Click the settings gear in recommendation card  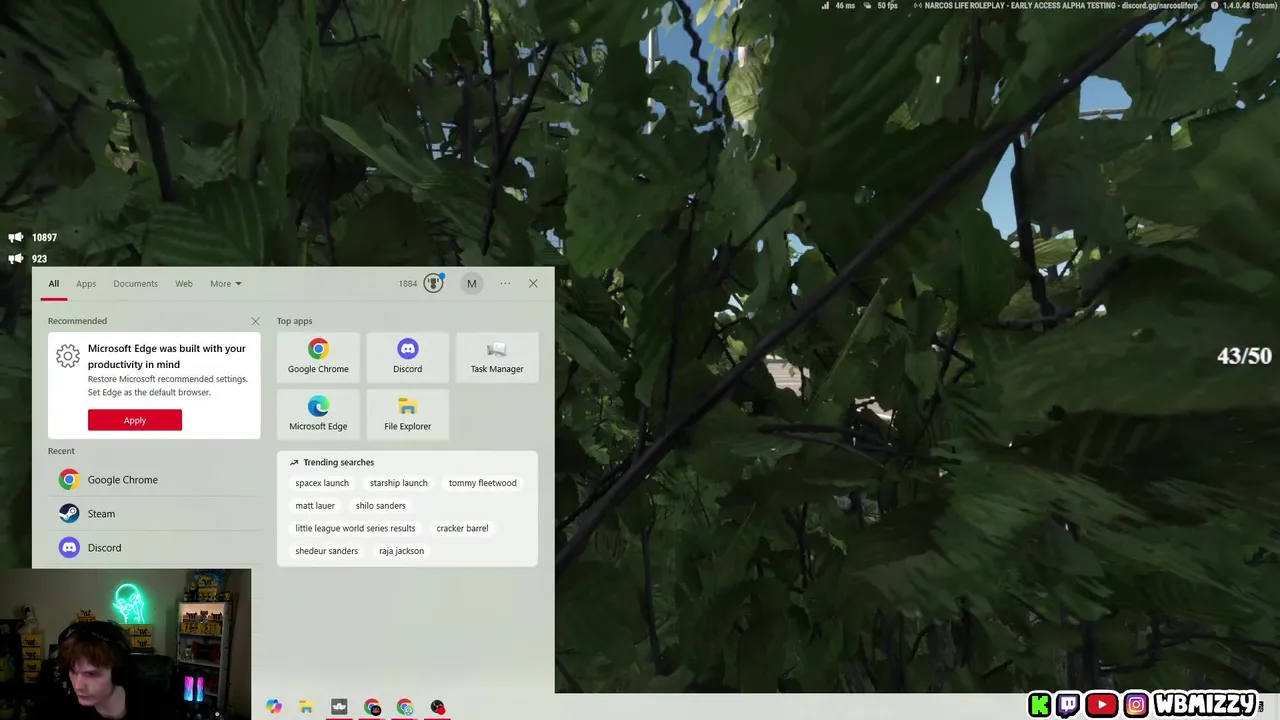point(68,356)
